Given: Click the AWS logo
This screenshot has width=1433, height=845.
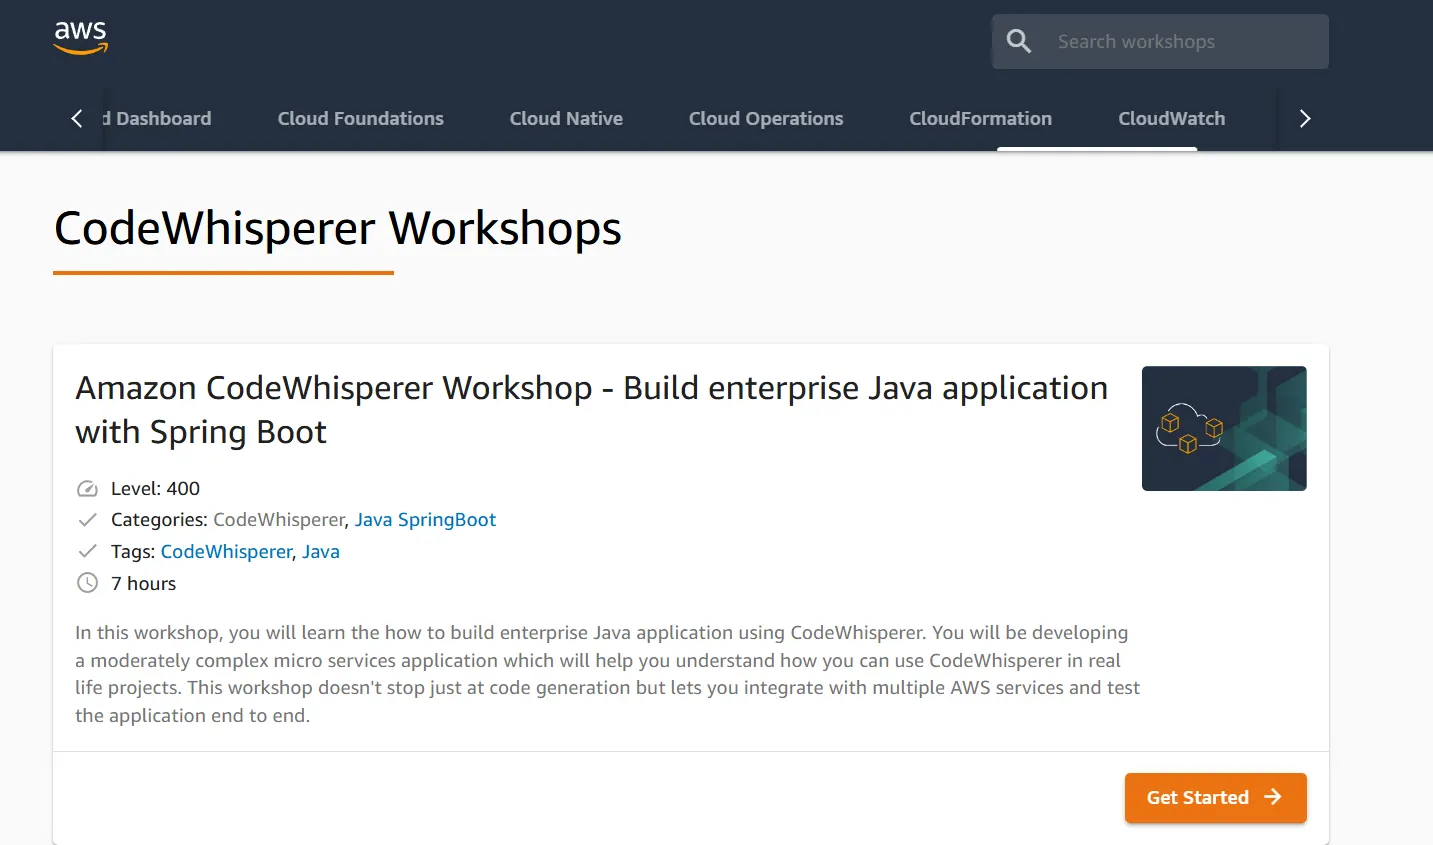Looking at the screenshot, I should [80, 37].
